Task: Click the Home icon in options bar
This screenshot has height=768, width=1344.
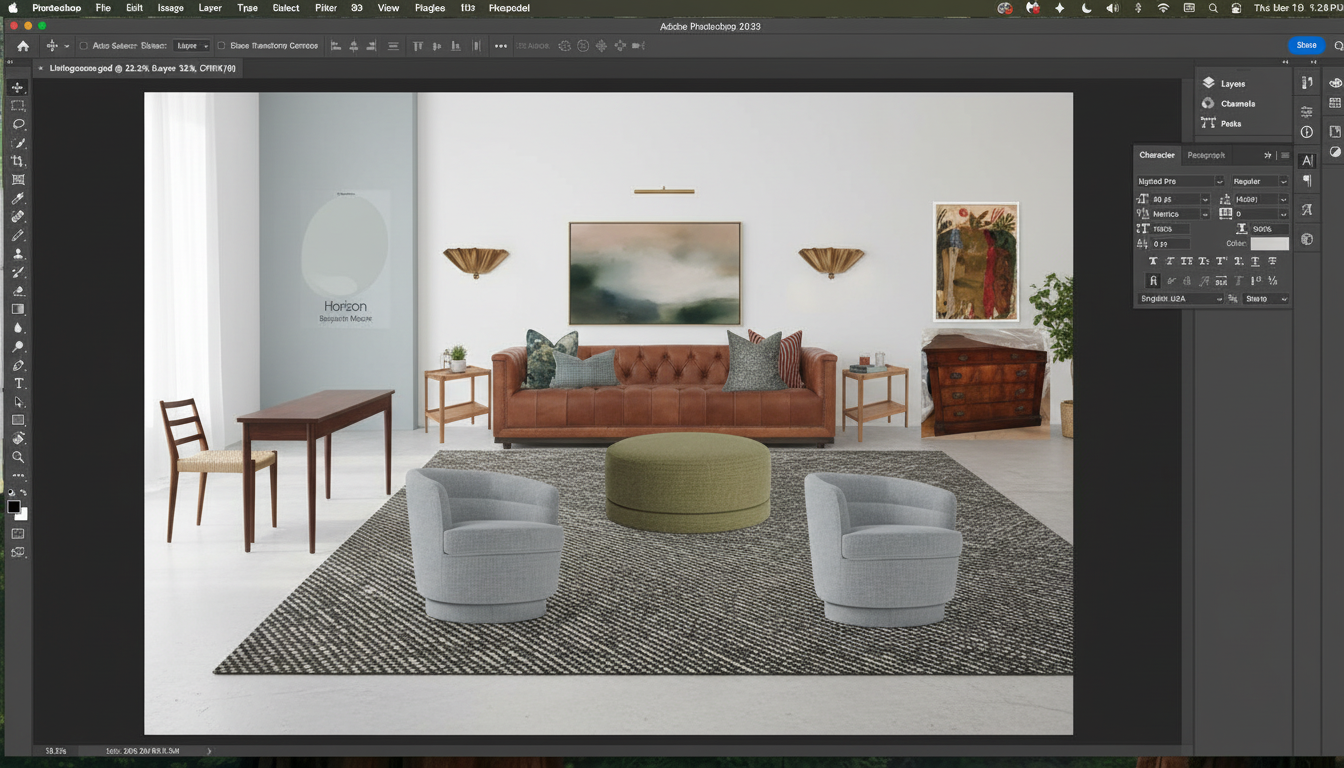Action: pyautogui.click(x=23, y=46)
